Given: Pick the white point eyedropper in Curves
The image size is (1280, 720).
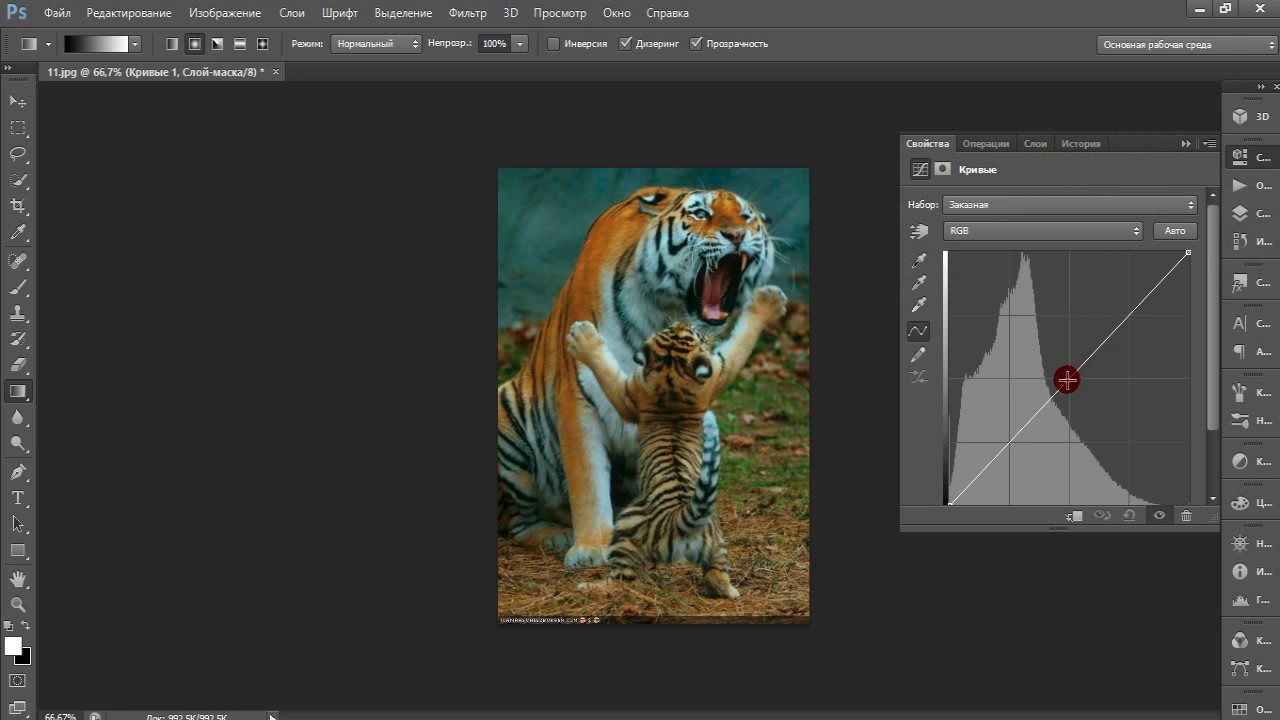Looking at the screenshot, I should tap(919, 305).
